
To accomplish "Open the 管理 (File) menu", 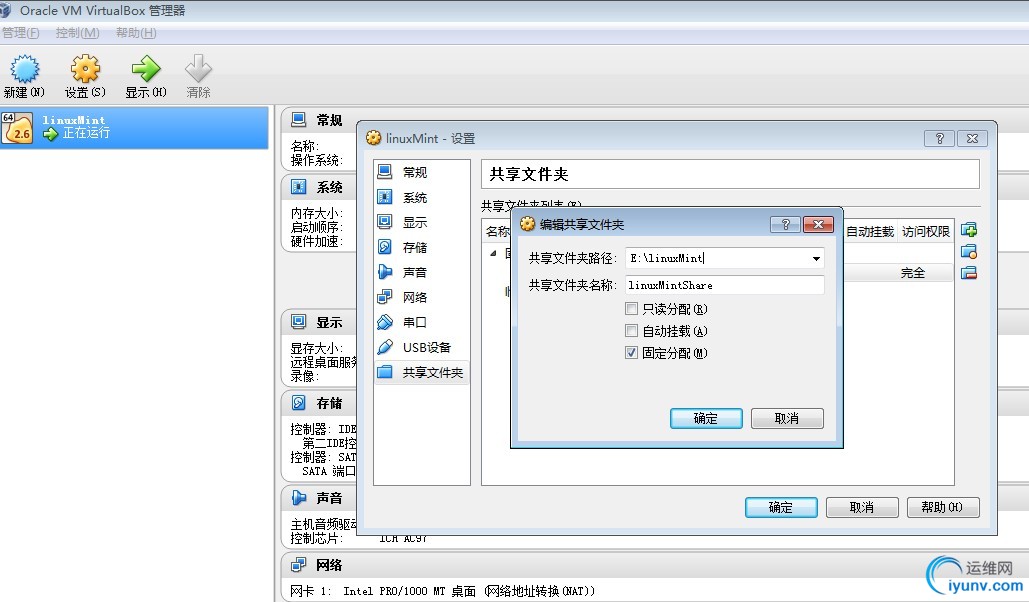I will pyautogui.click(x=20, y=33).
